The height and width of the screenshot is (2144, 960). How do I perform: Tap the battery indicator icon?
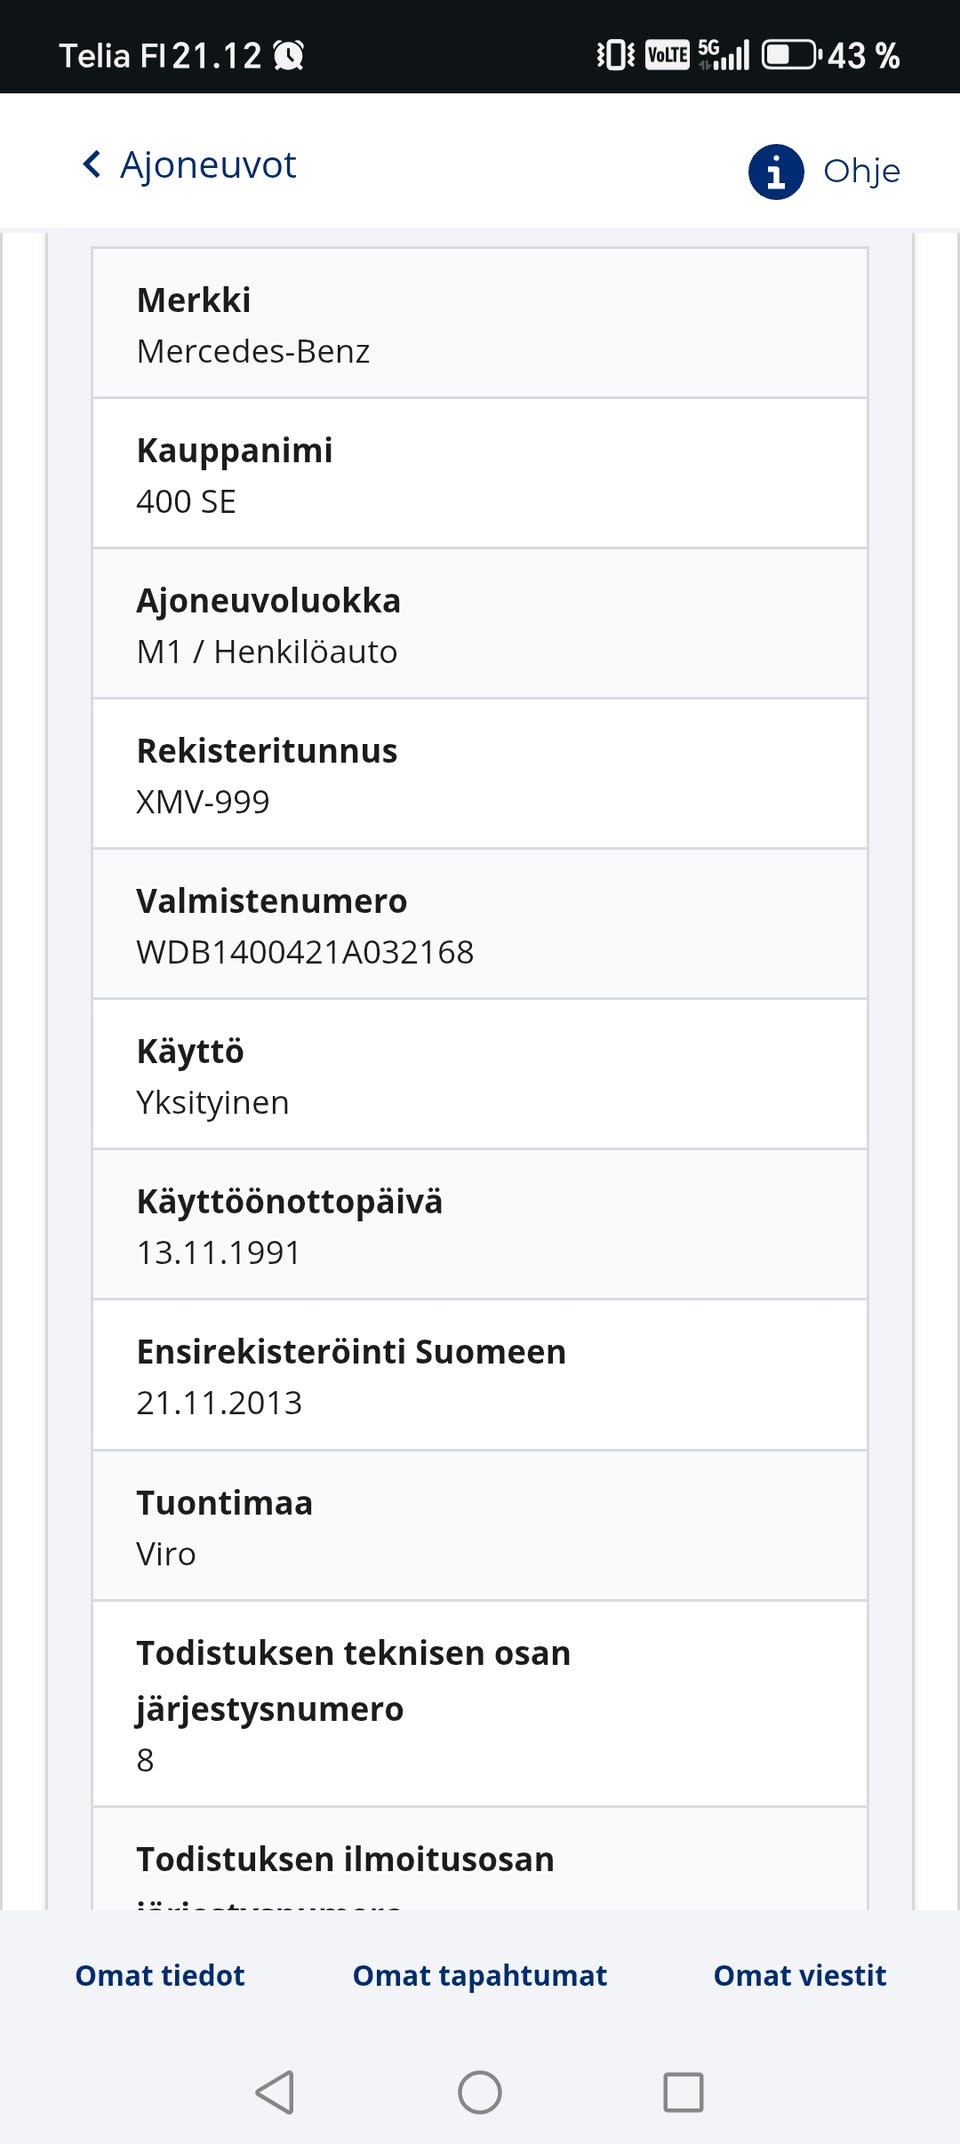[x=791, y=54]
